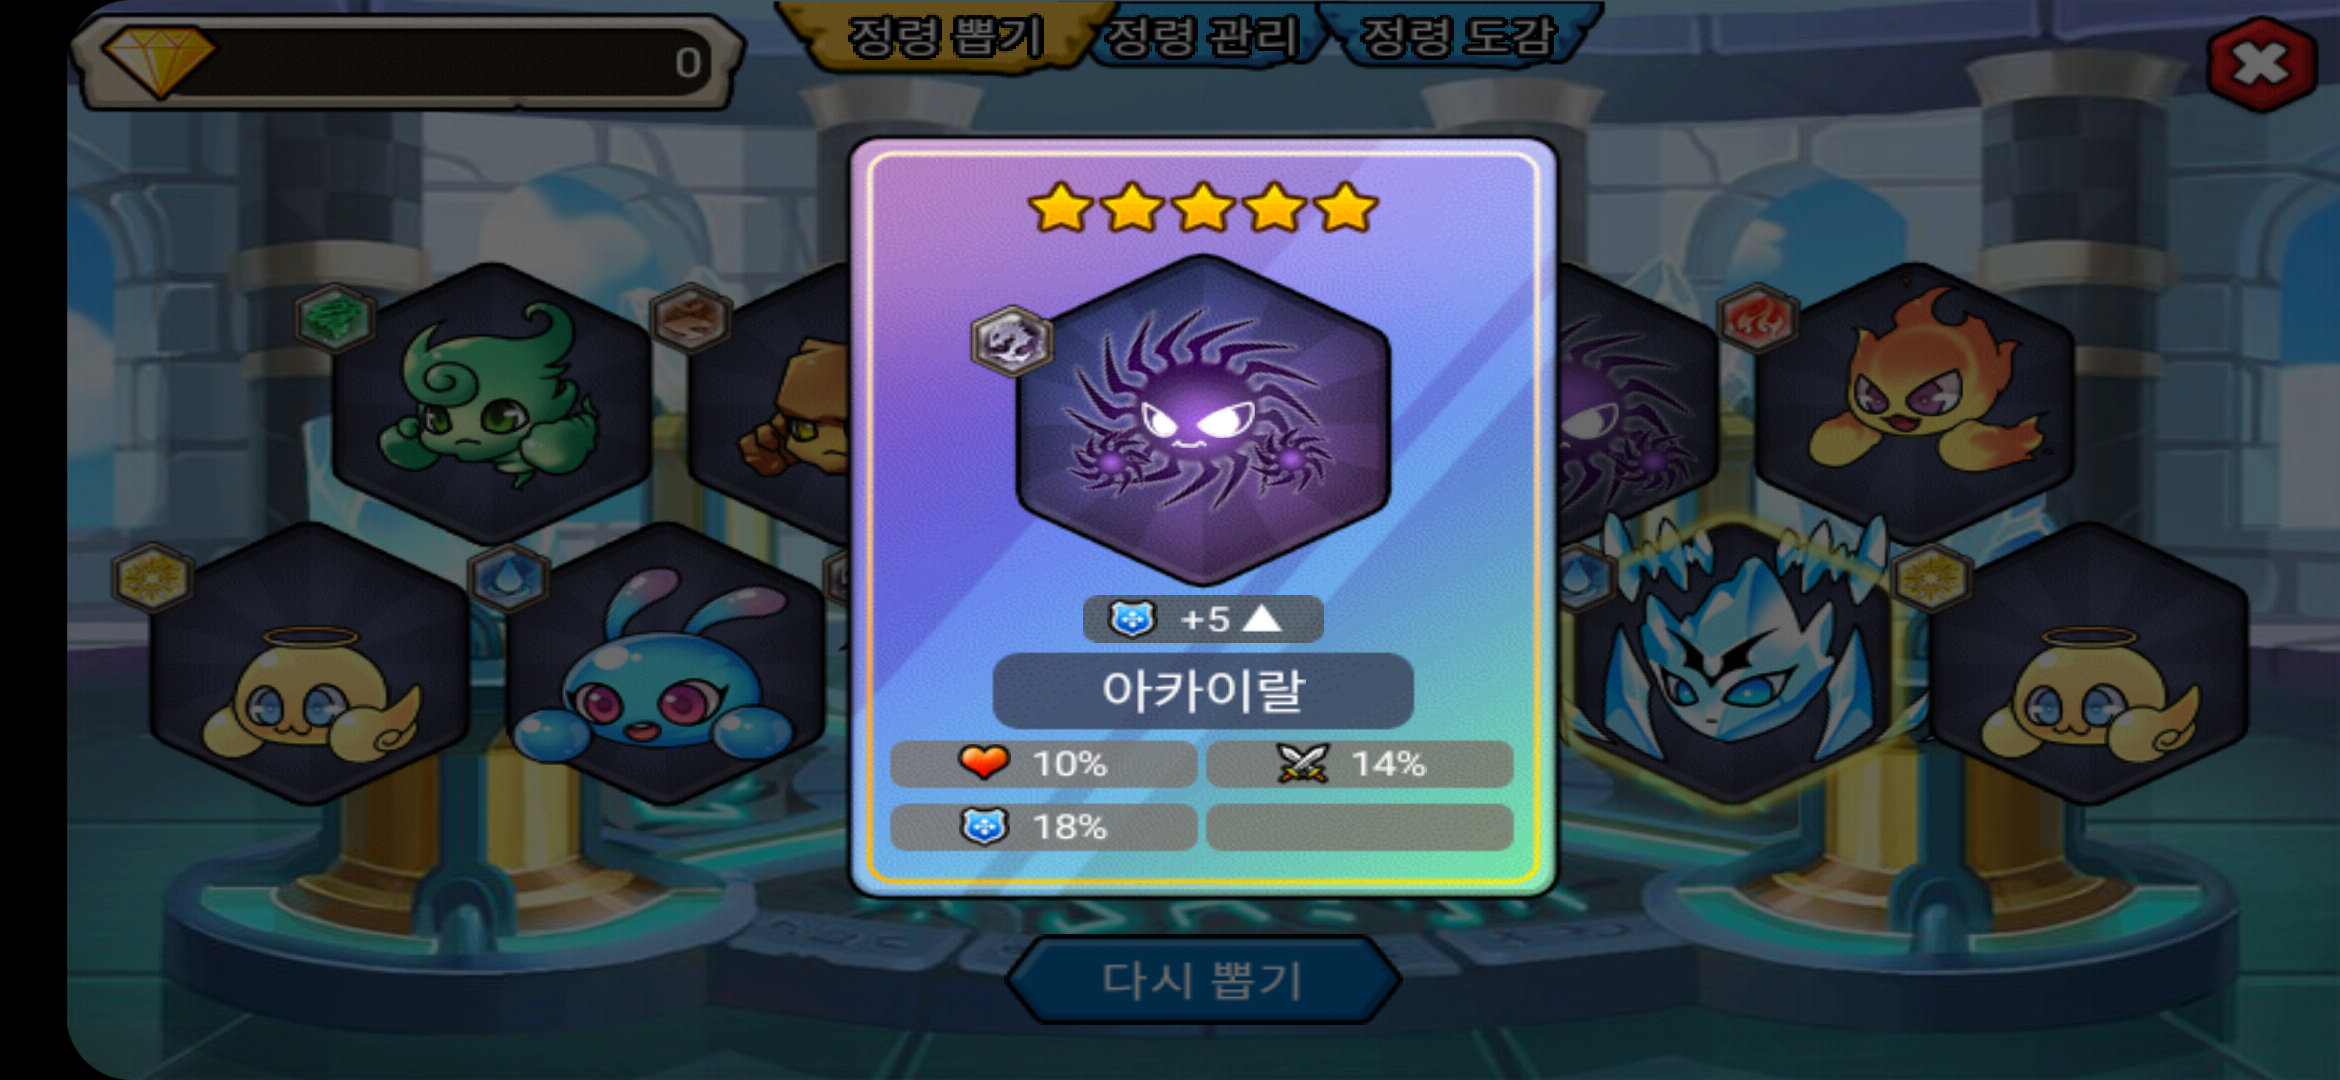This screenshot has width=2340, height=1080.
Task: Tap the dark element badge on the card
Action: 1011,340
